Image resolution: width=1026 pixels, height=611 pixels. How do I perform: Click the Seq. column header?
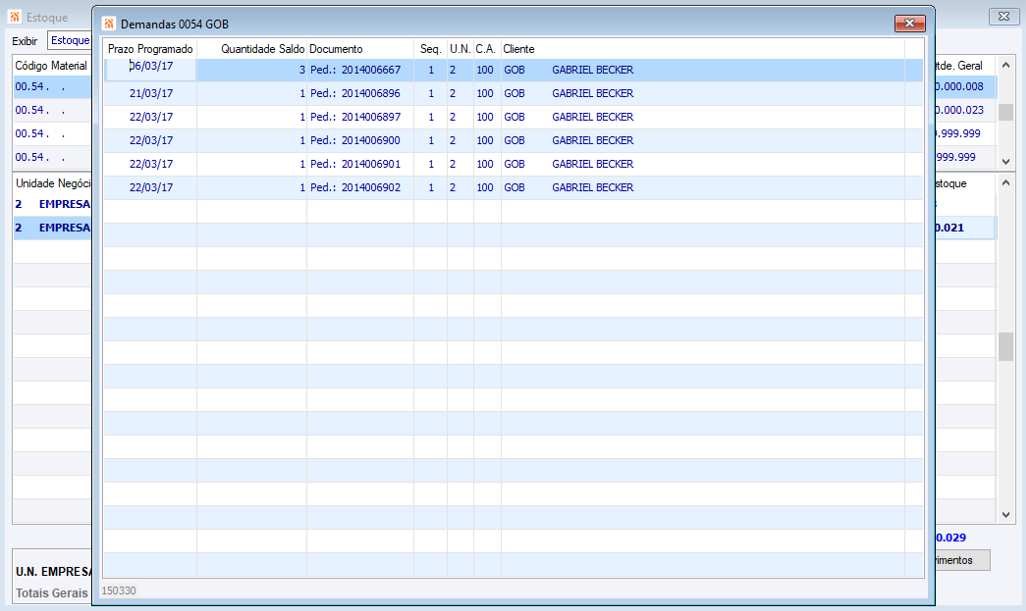[x=431, y=49]
